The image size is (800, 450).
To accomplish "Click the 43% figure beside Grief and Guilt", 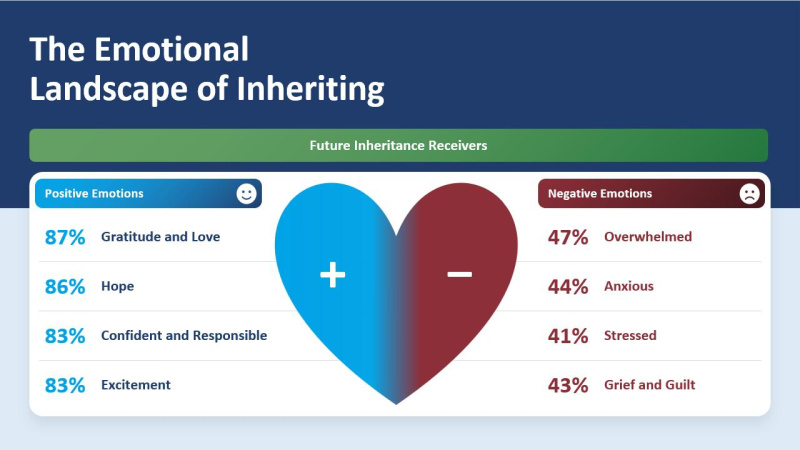I will pos(568,385).
